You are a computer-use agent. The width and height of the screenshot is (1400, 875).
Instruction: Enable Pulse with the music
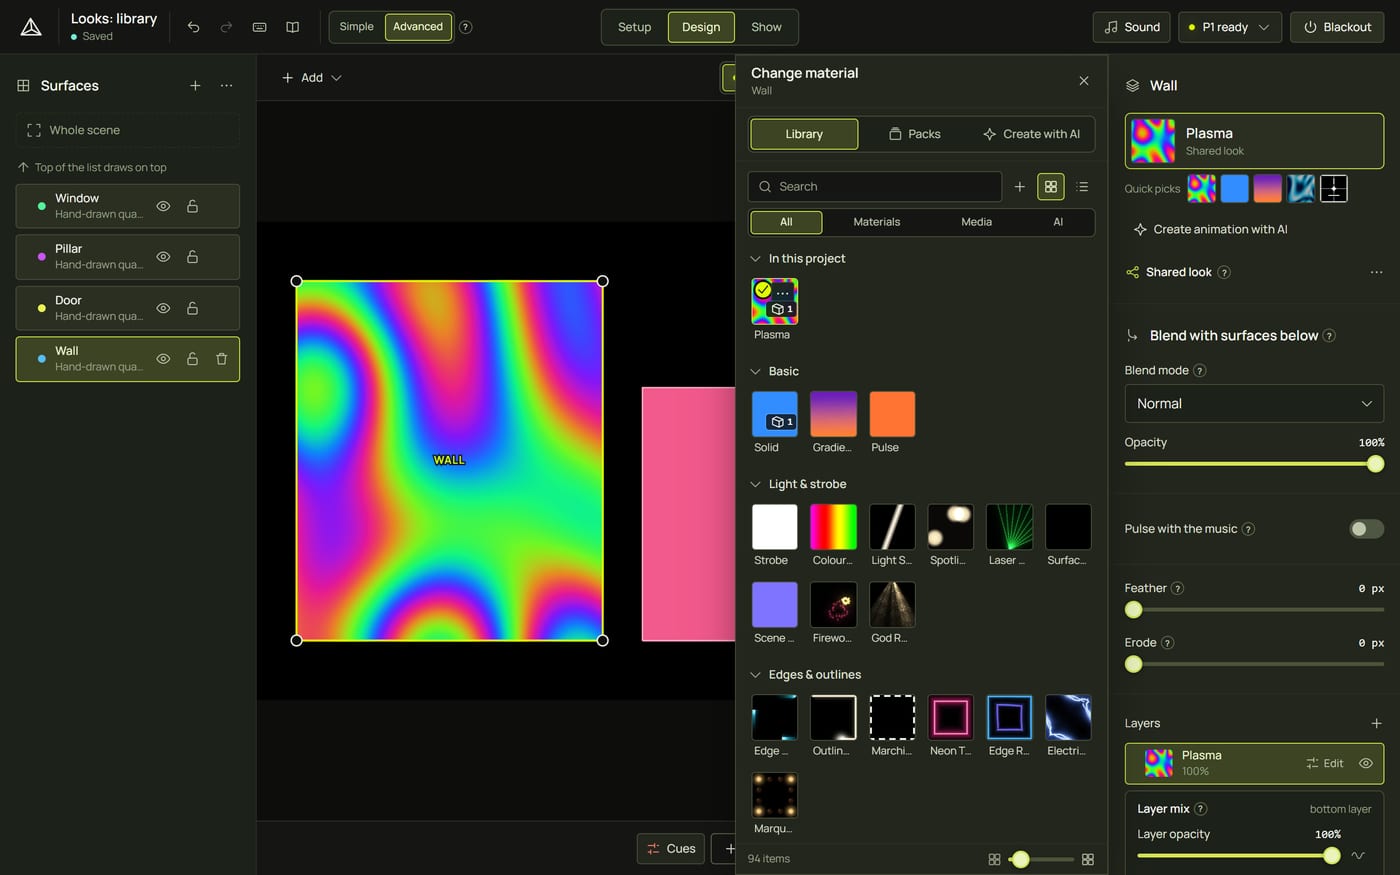[x=1366, y=529]
